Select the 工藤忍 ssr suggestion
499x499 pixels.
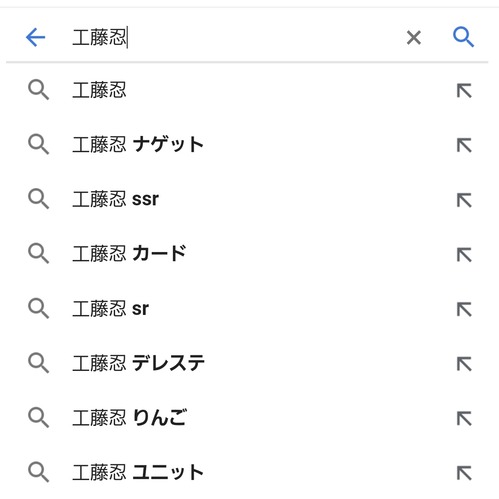[249, 199]
